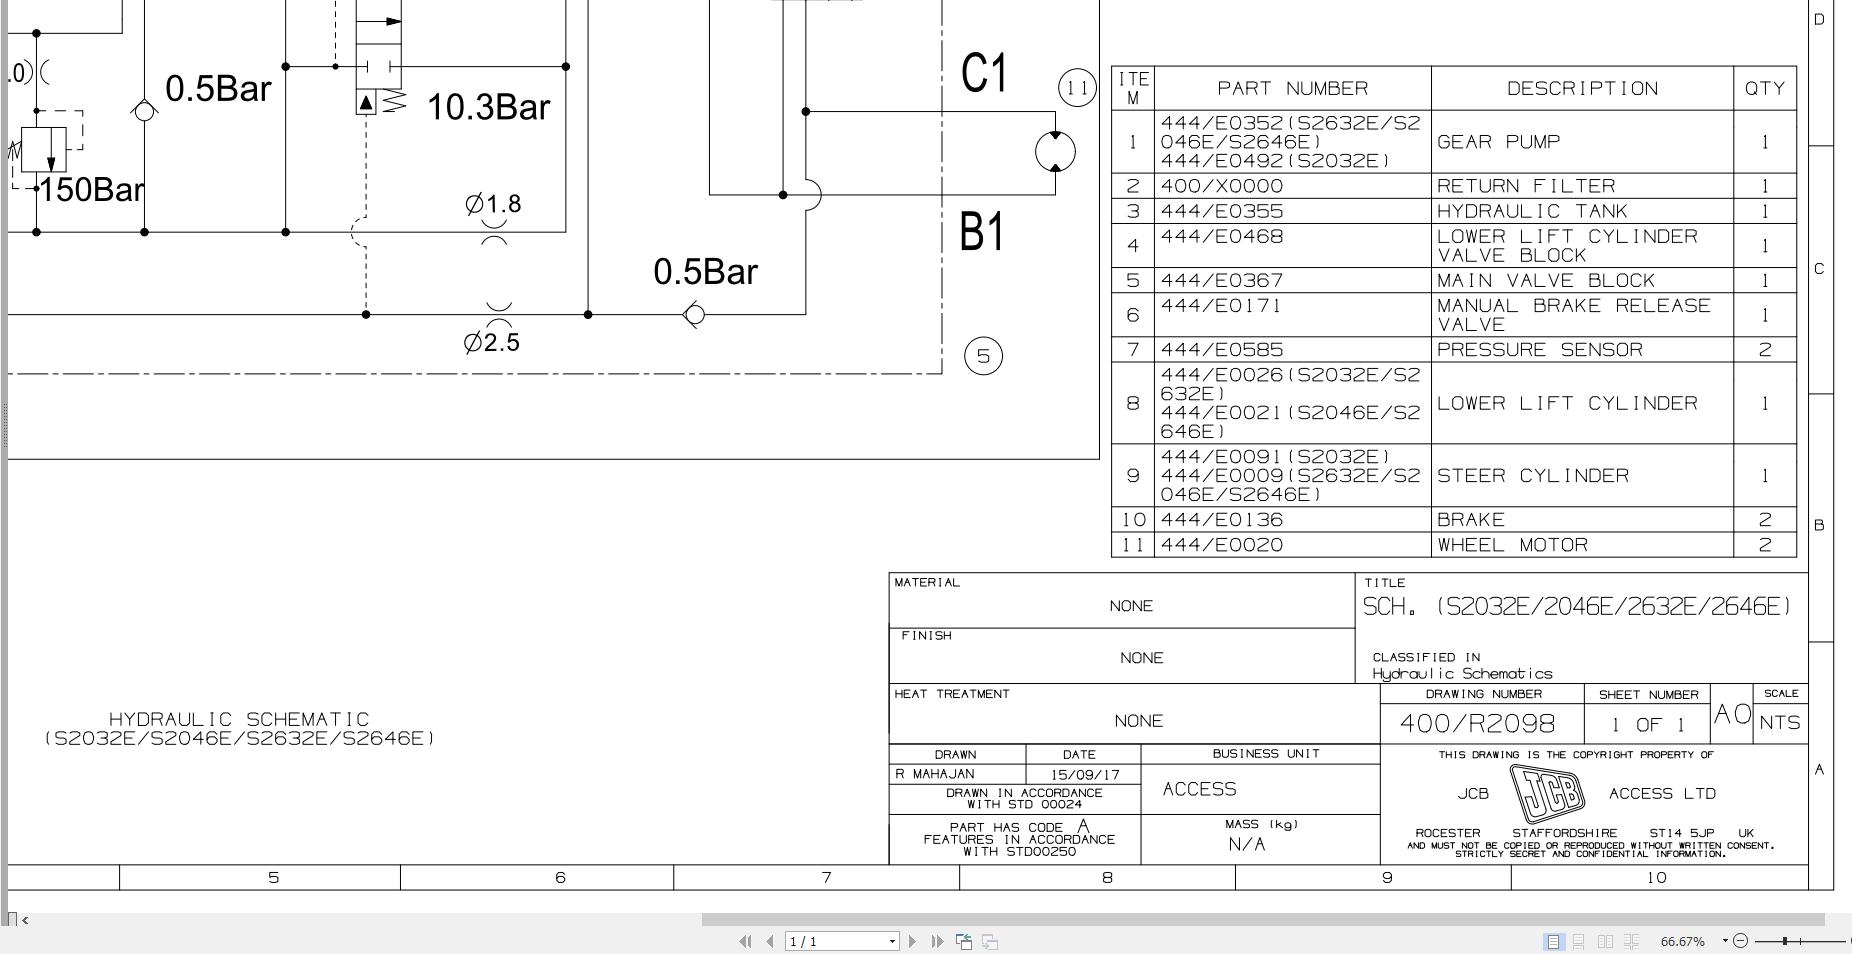This screenshot has width=1852, height=954.
Task: Click the zoom slider handle
Action: tap(1785, 941)
